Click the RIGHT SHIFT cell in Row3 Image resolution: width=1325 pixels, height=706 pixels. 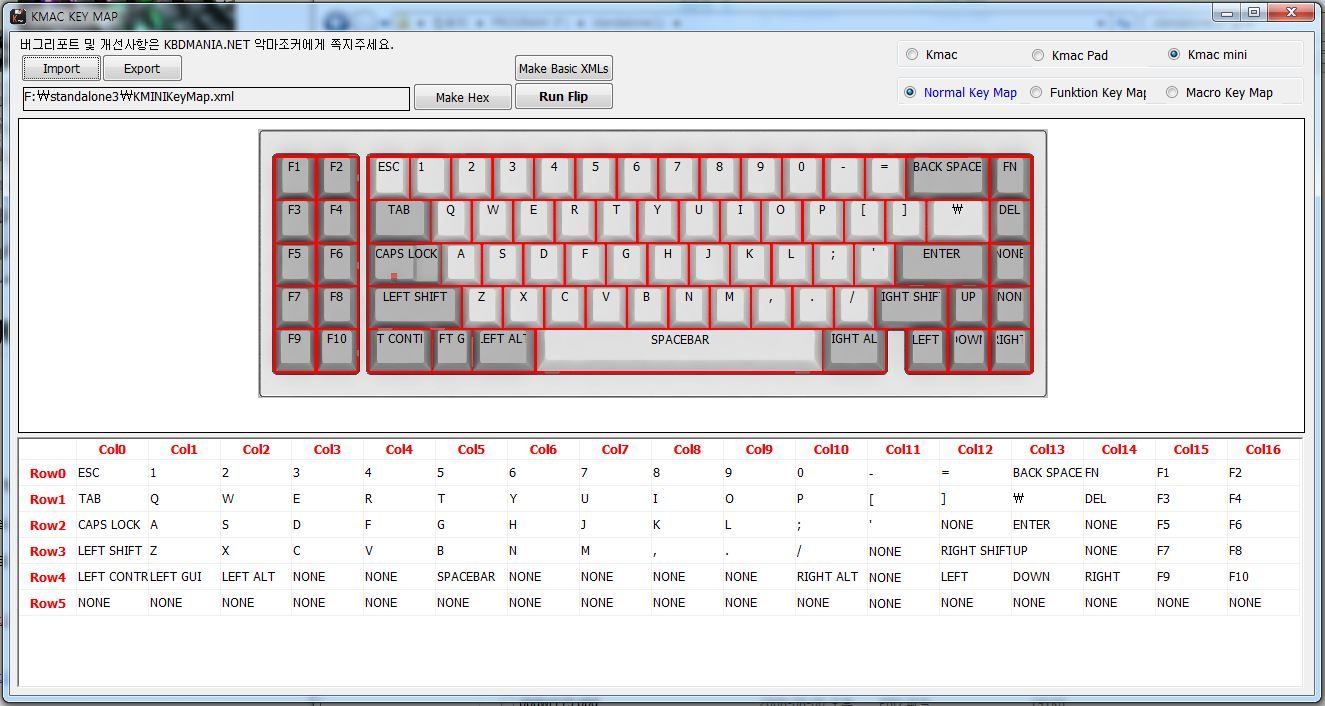tap(975, 551)
